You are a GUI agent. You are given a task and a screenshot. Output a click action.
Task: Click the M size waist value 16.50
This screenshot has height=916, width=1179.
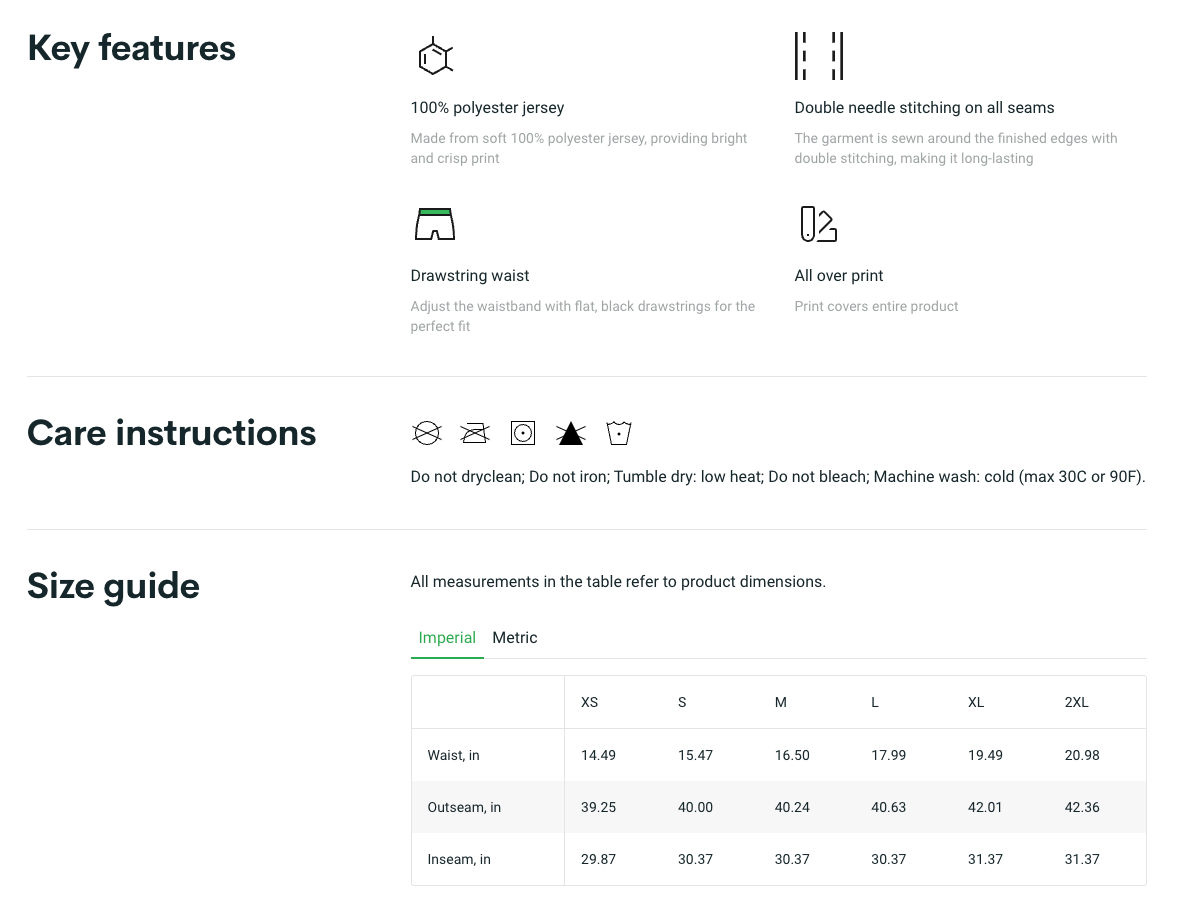(792, 755)
